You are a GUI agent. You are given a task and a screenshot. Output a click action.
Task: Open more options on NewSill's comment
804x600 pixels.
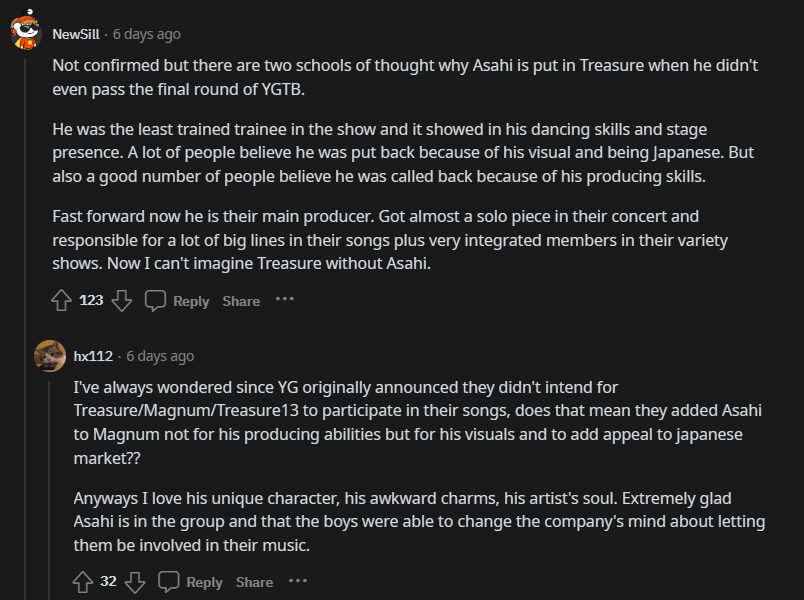pyautogui.click(x=285, y=299)
